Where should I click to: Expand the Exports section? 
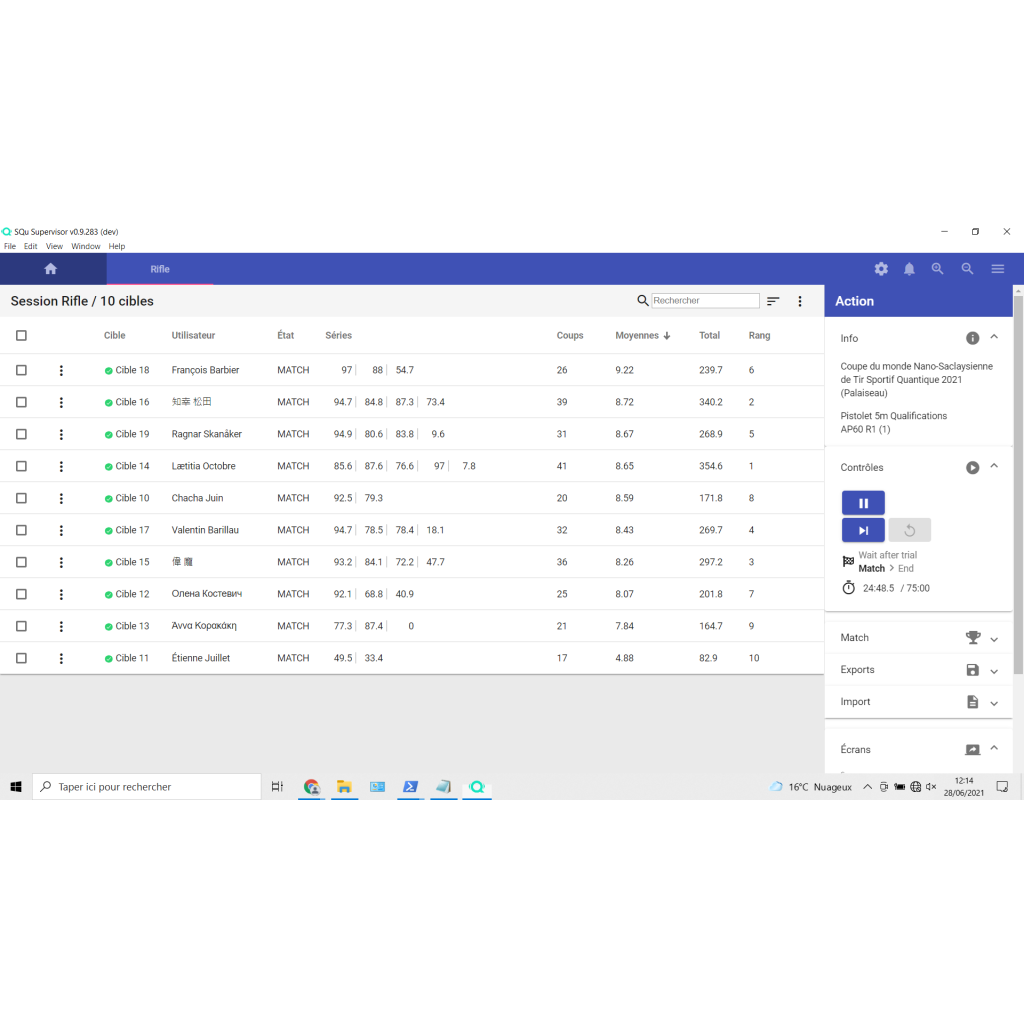coord(993,670)
